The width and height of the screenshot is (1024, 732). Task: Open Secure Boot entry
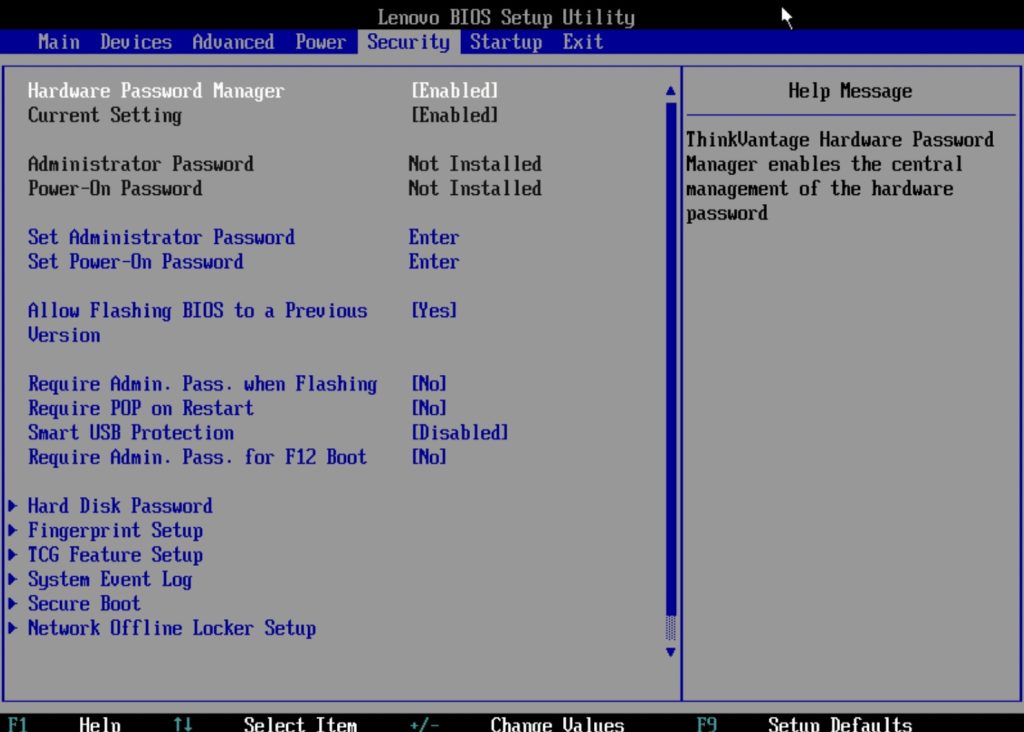tap(84, 603)
